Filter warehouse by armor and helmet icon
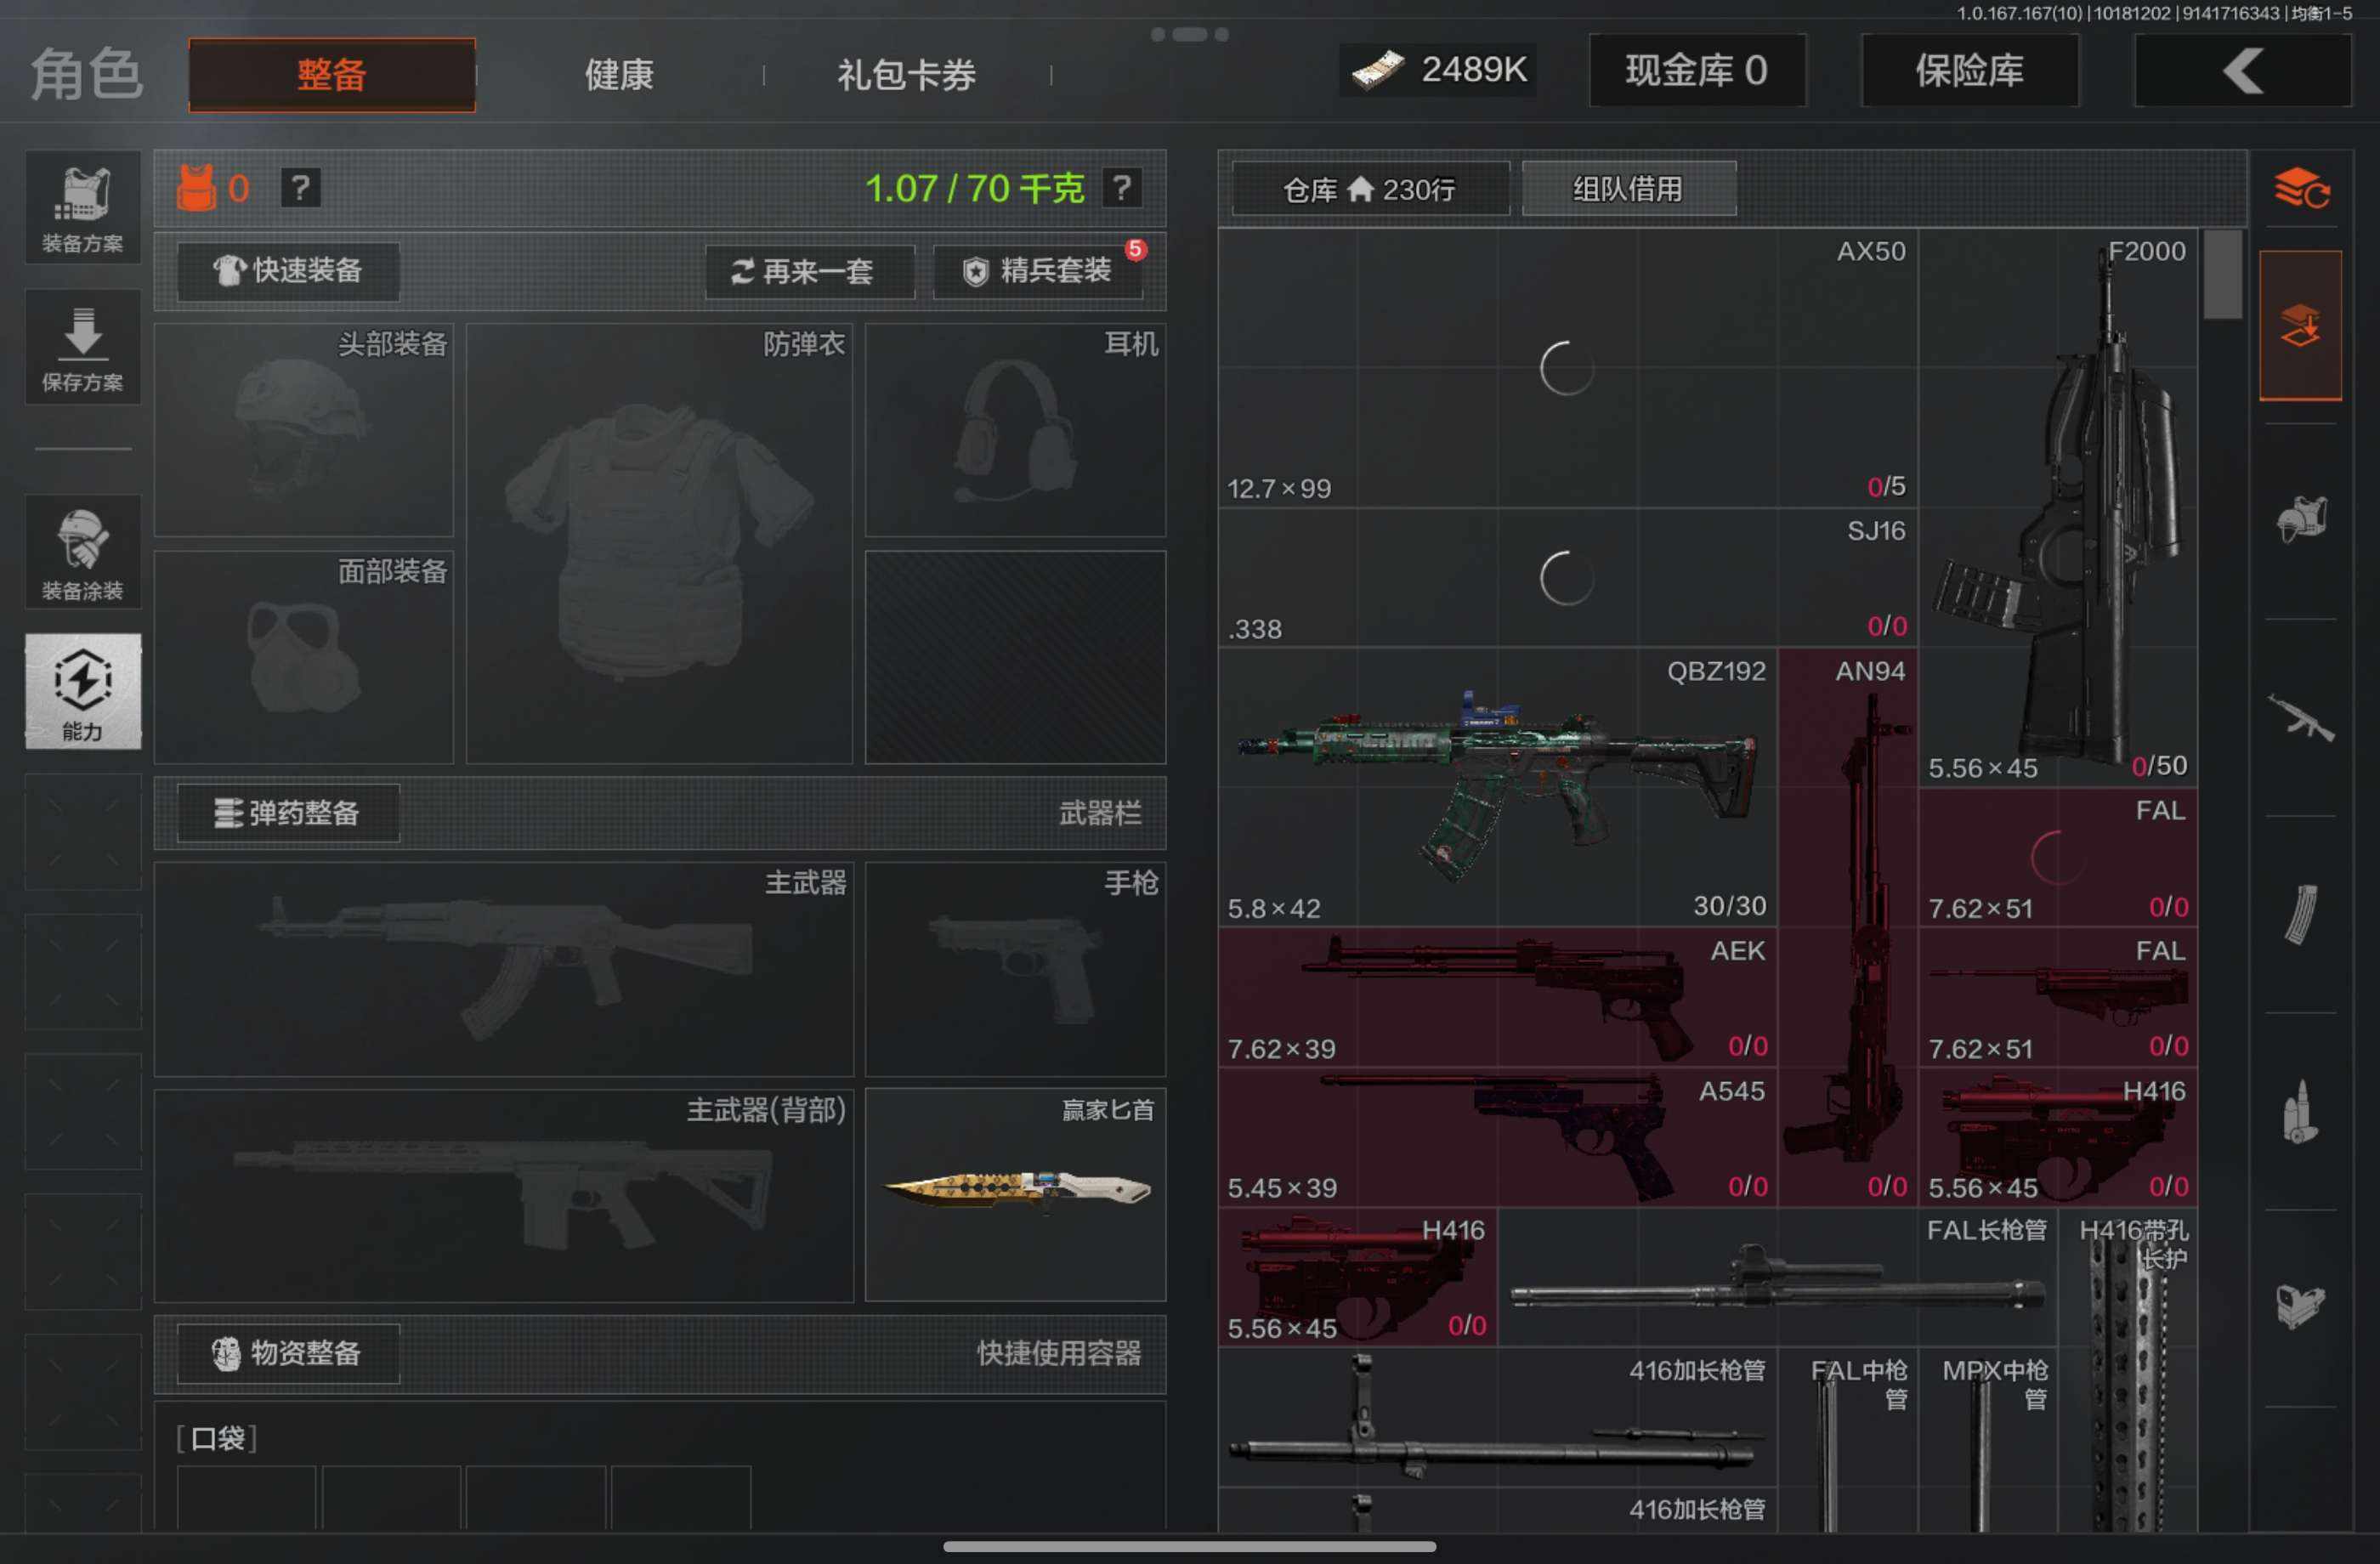The width and height of the screenshot is (2380, 1564). tap(2300, 520)
